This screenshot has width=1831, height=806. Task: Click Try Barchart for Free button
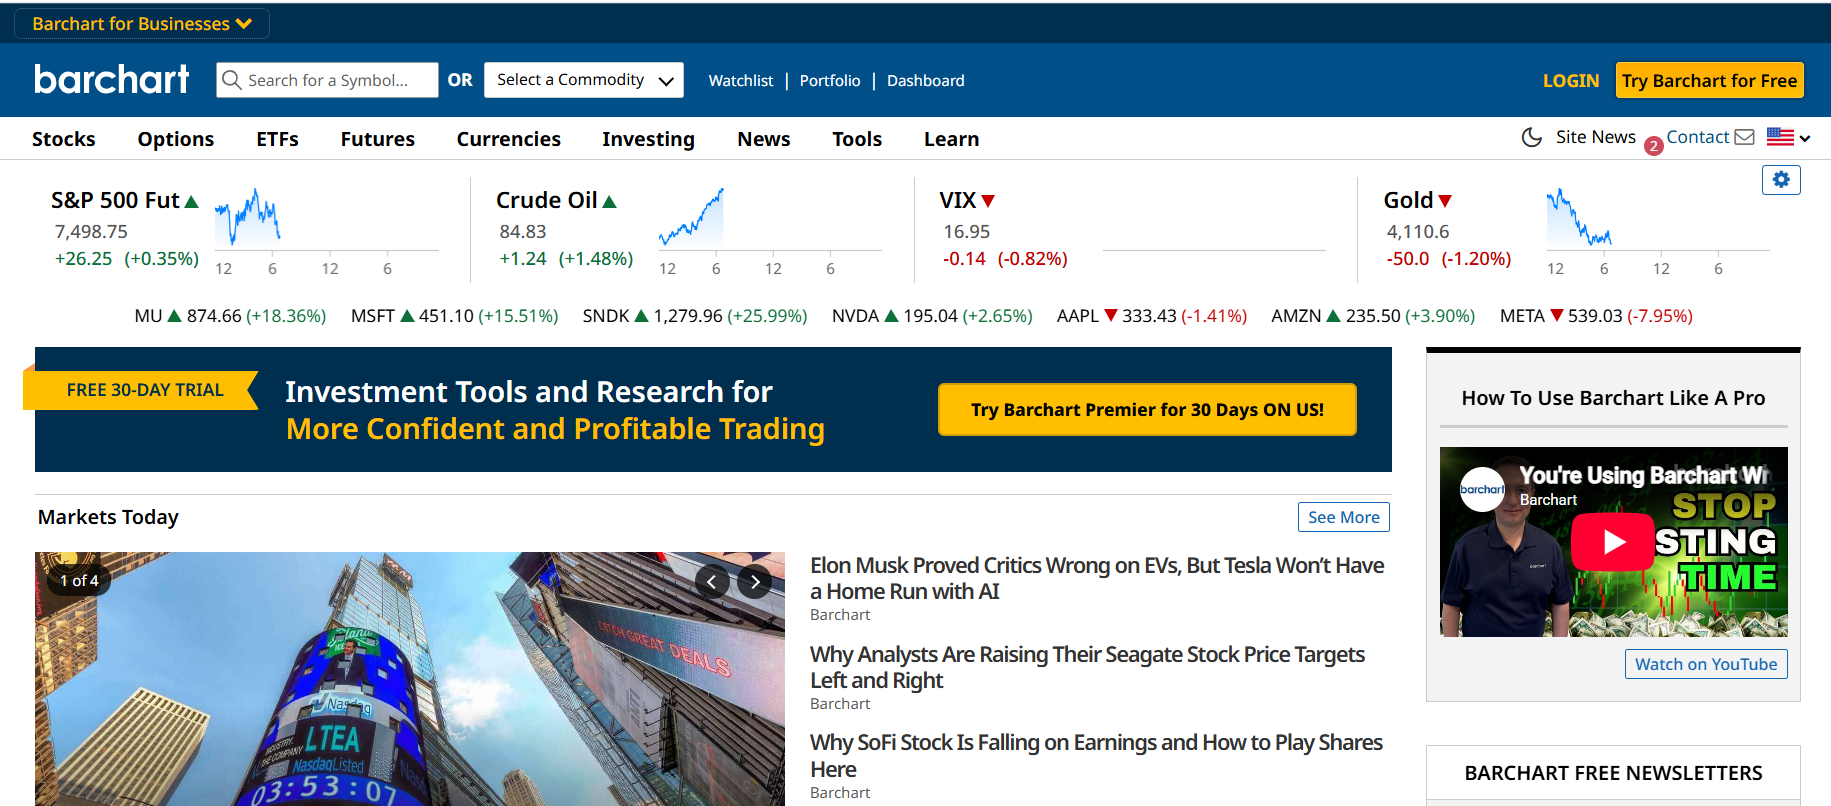[x=1709, y=80]
